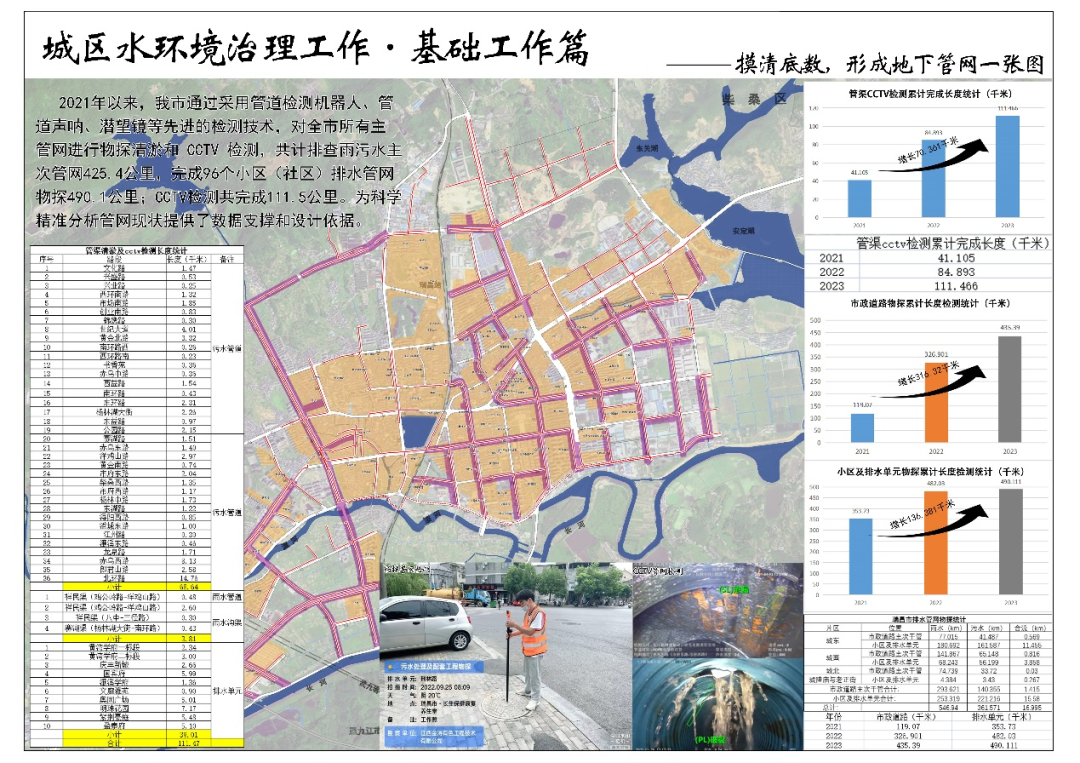Click the yellow '合计' total row
This screenshot has height=763, width=1080.
[x=153, y=743]
